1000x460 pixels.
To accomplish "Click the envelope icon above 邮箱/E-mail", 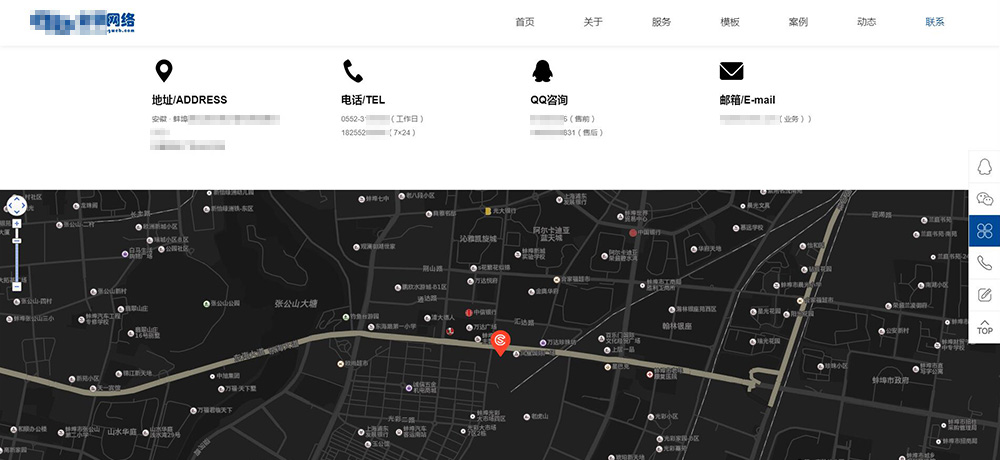I will pyautogui.click(x=731, y=71).
